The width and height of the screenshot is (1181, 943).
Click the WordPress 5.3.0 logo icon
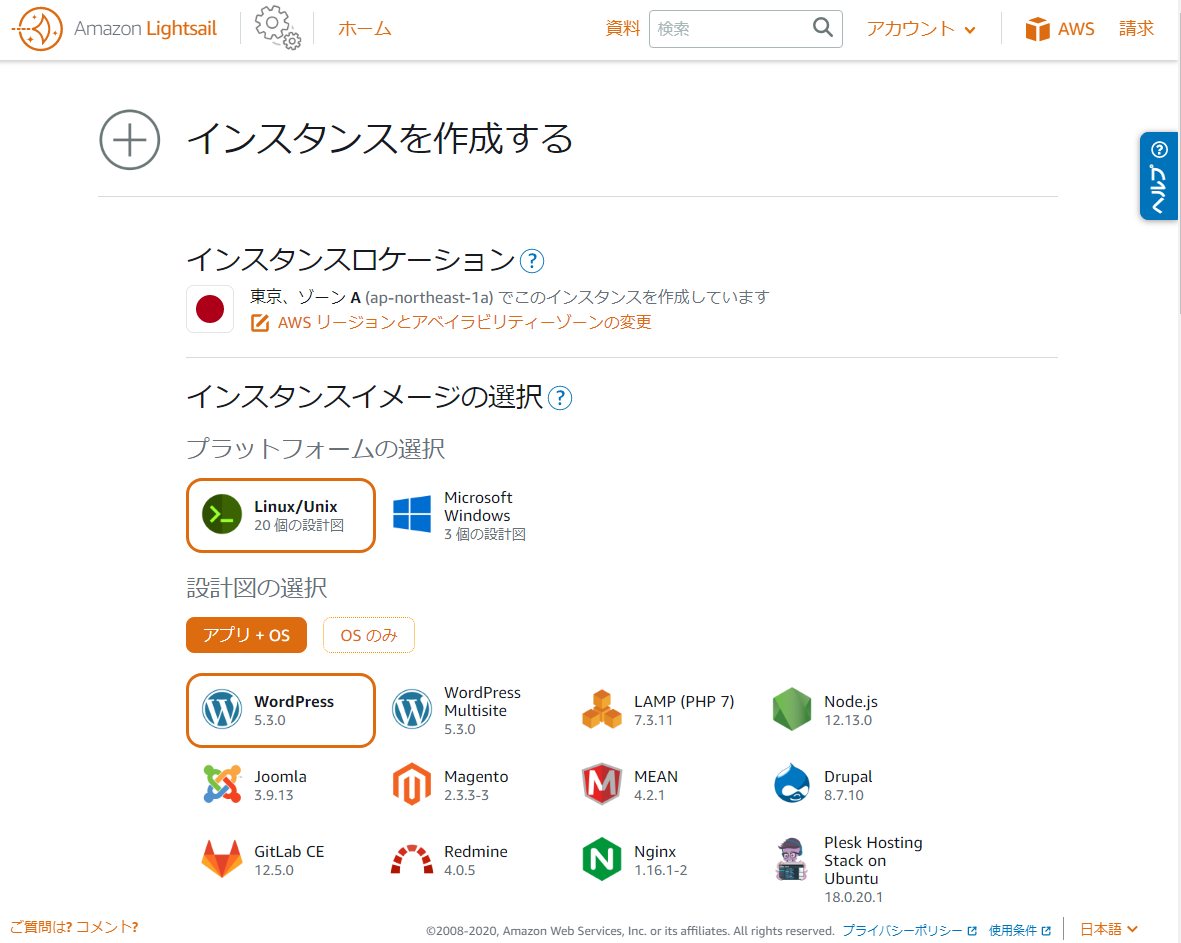pyautogui.click(x=221, y=710)
